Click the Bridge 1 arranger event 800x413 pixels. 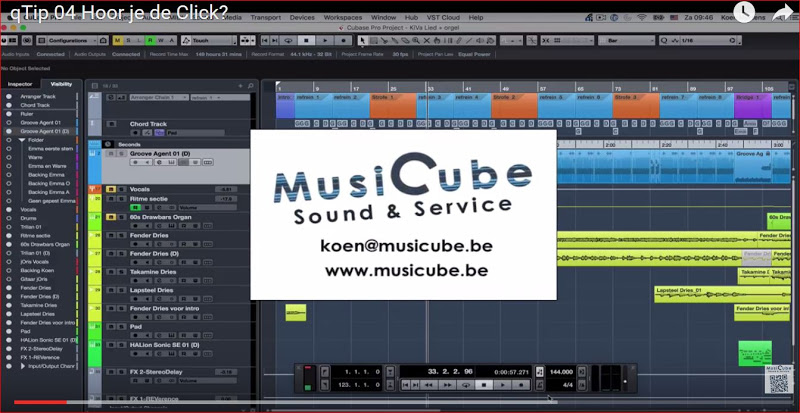[753, 106]
